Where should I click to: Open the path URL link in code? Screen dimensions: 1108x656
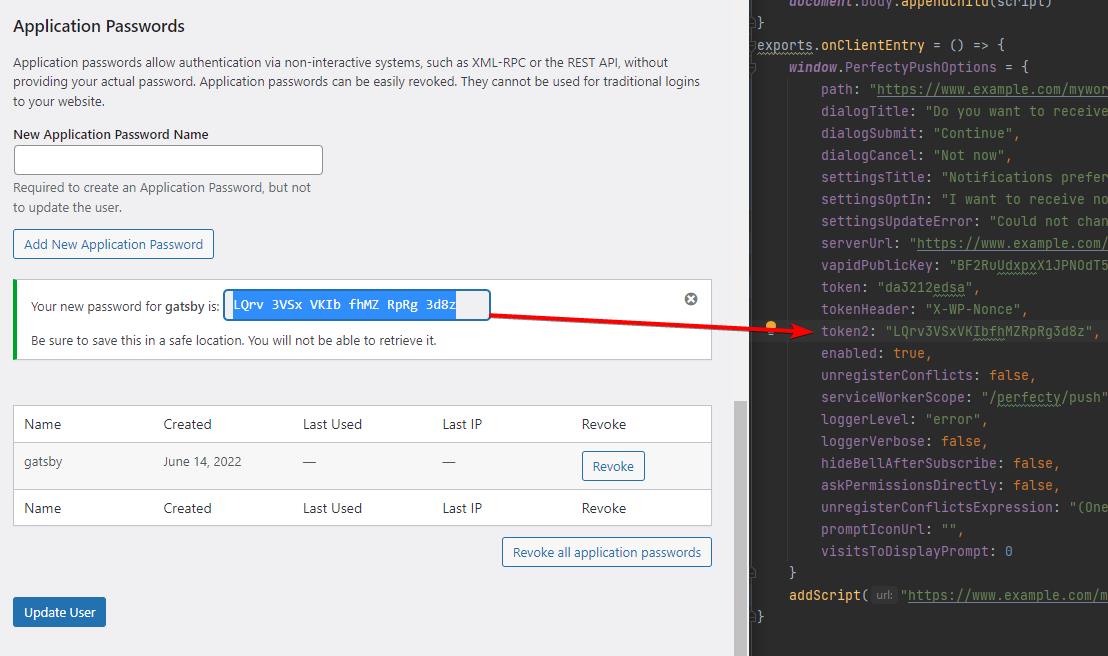(990, 89)
